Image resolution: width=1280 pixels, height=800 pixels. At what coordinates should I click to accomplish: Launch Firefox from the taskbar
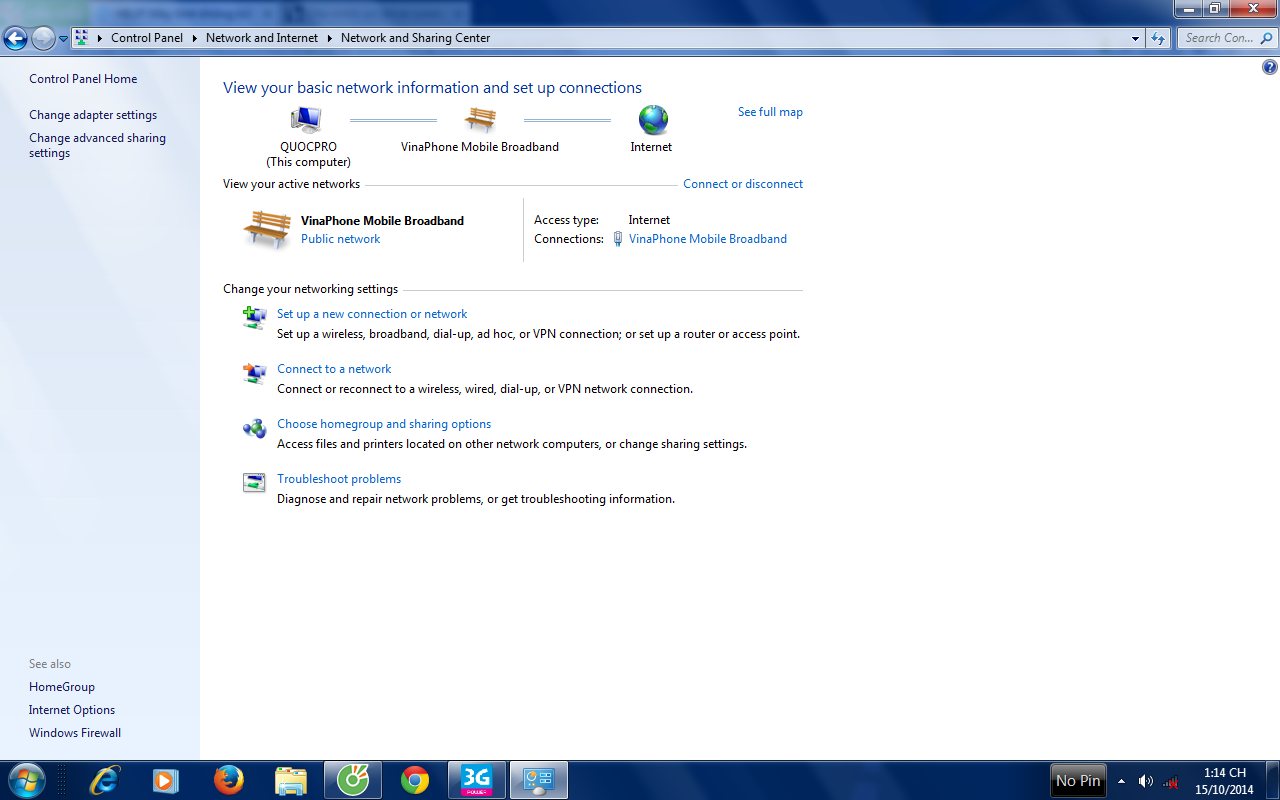click(x=228, y=780)
